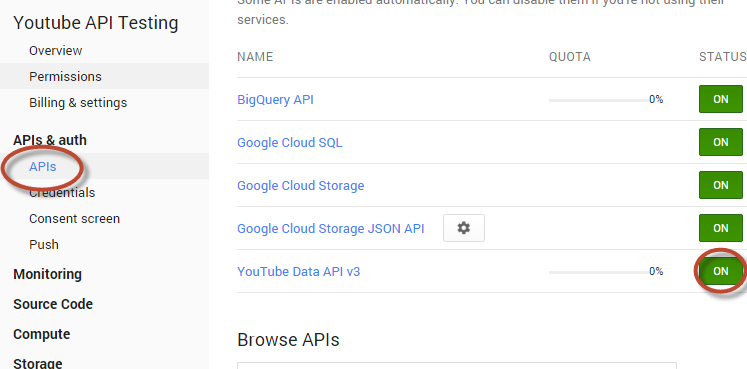This screenshot has width=747, height=369.
Task: Expand the Source Code section
Action: point(53,304)
